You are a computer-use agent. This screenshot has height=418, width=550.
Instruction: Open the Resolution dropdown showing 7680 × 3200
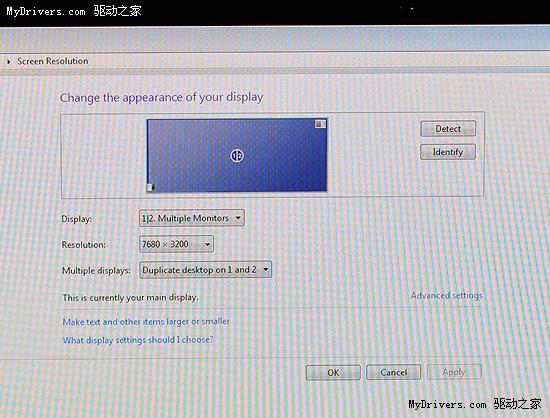coord(176,244)
